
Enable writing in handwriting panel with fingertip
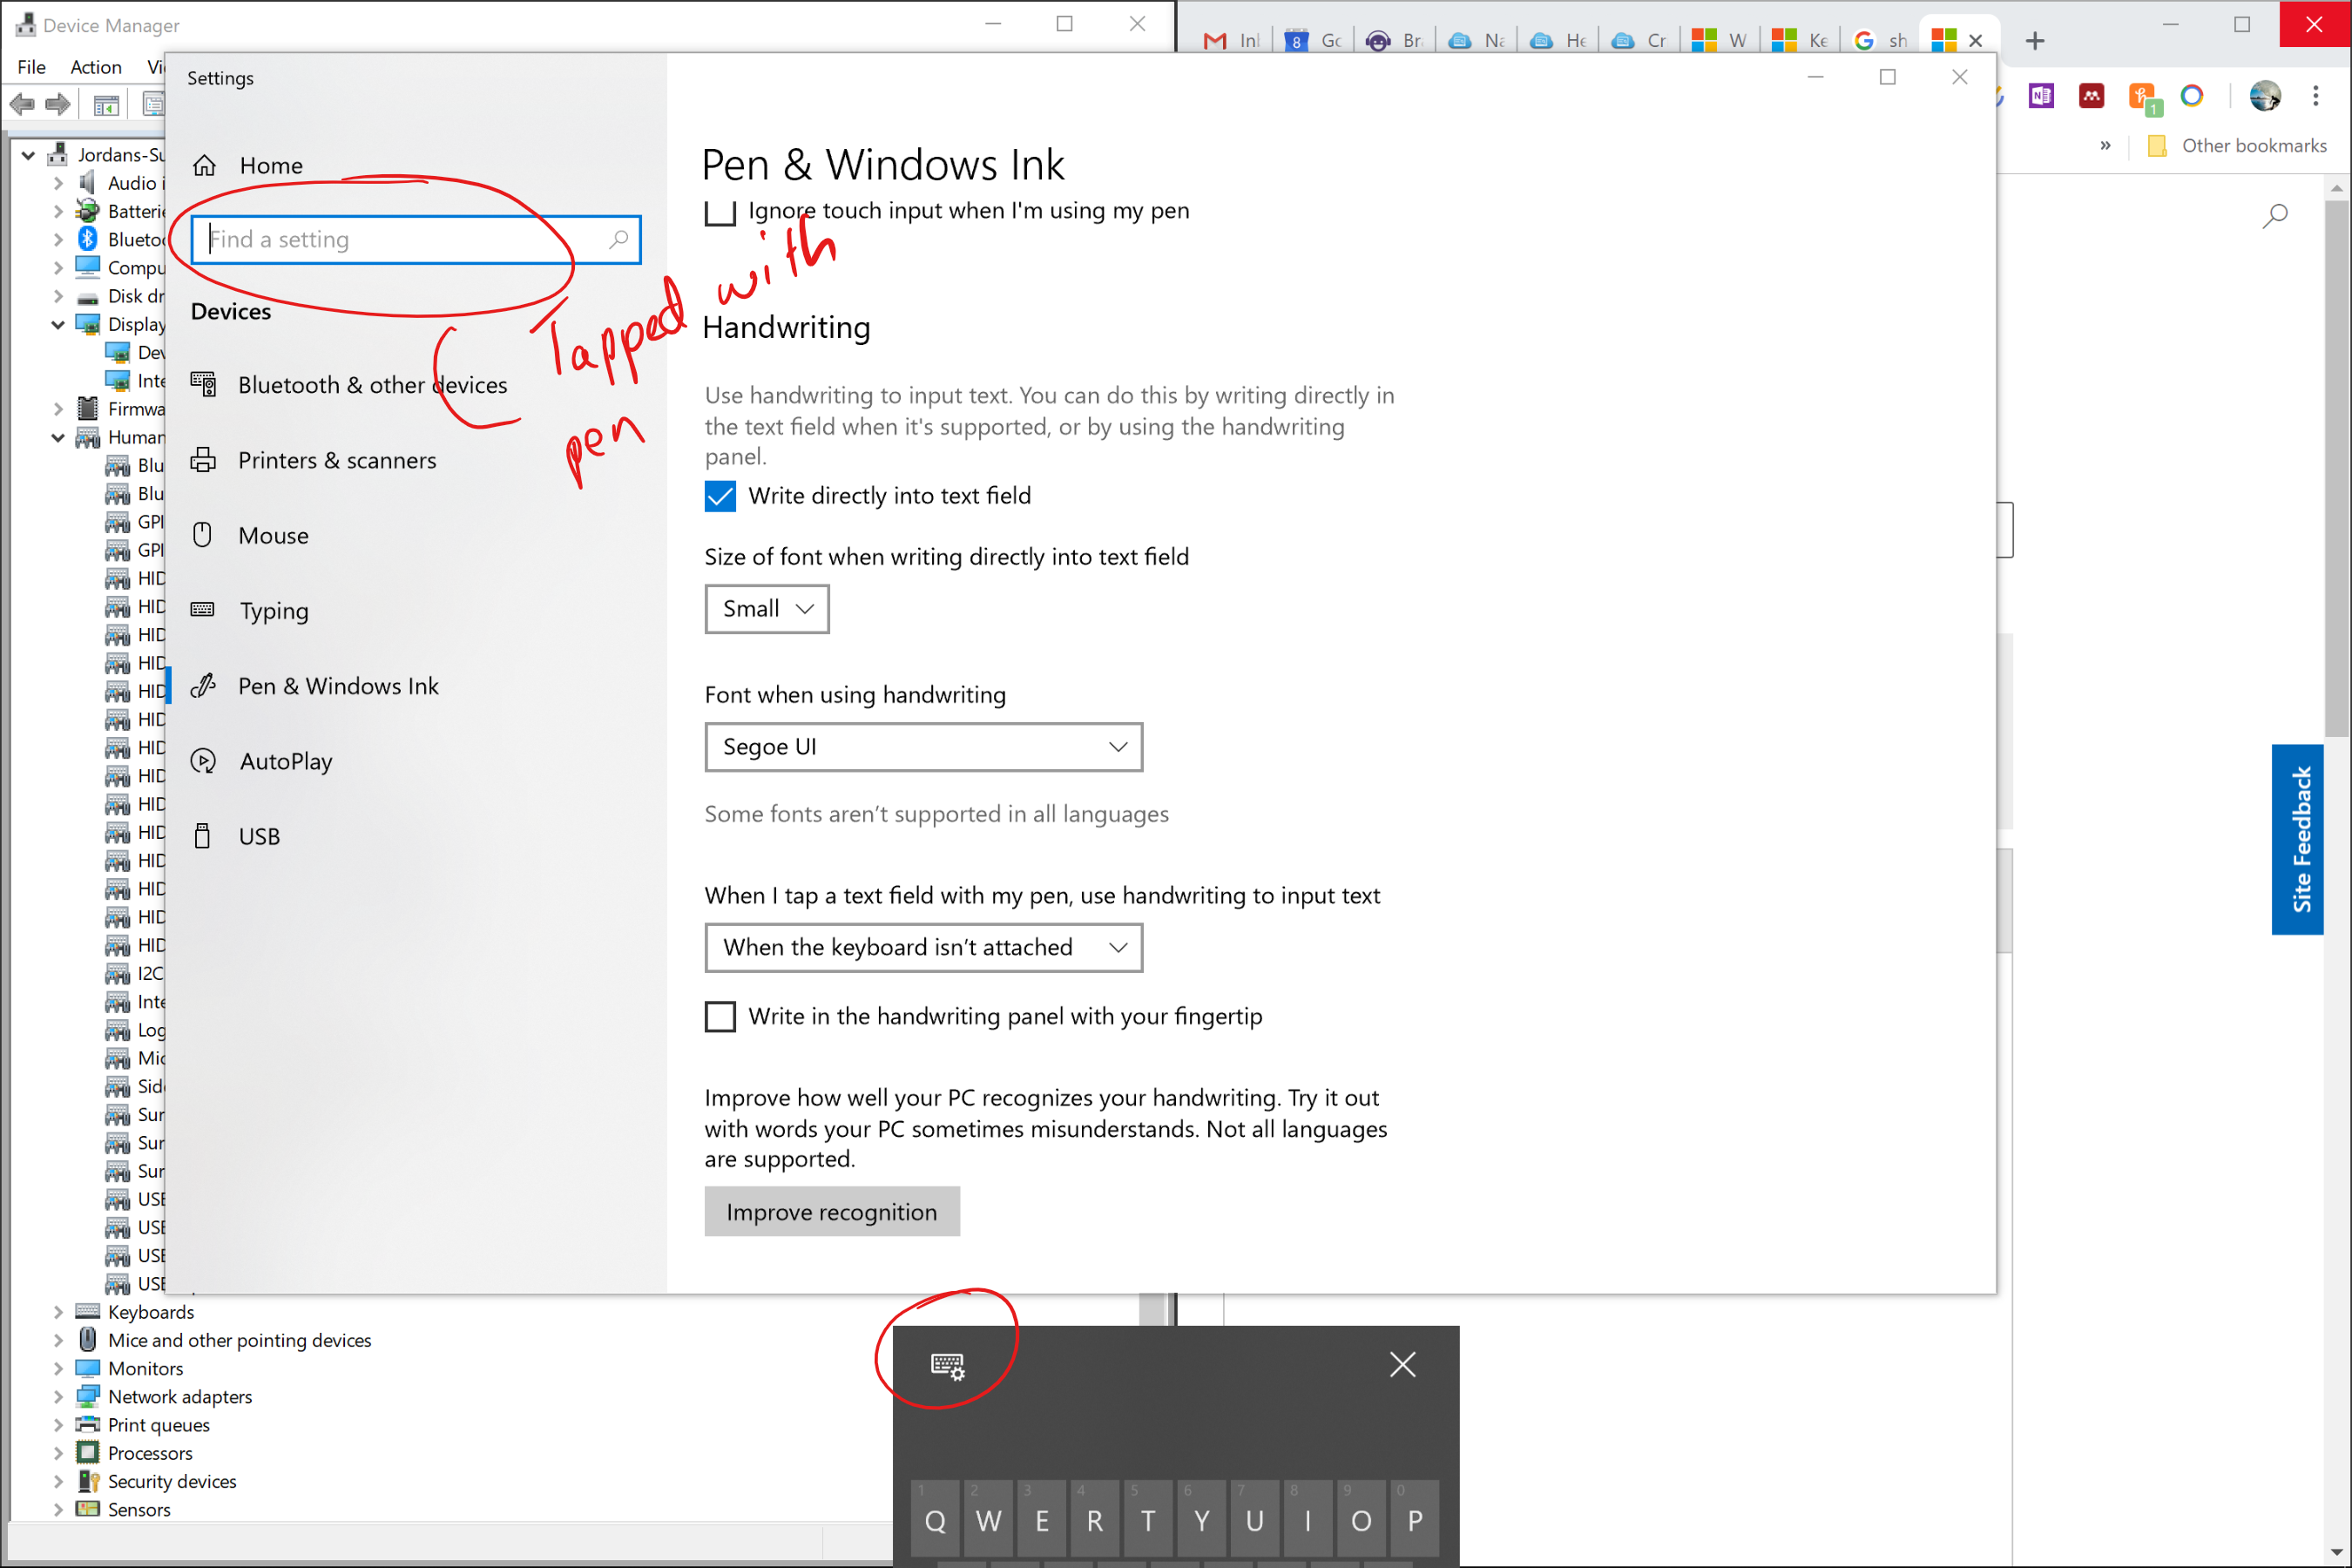[x=720, y=1016]
